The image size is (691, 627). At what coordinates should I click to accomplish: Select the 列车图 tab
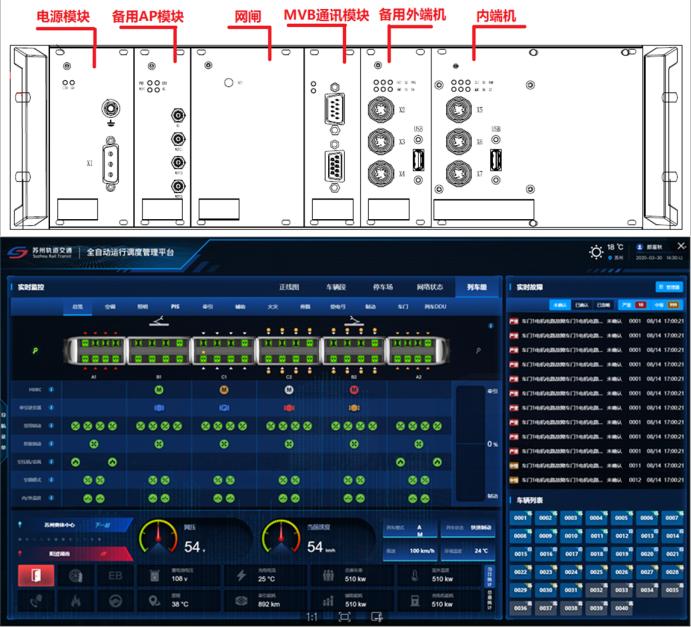tap(477, 287)
